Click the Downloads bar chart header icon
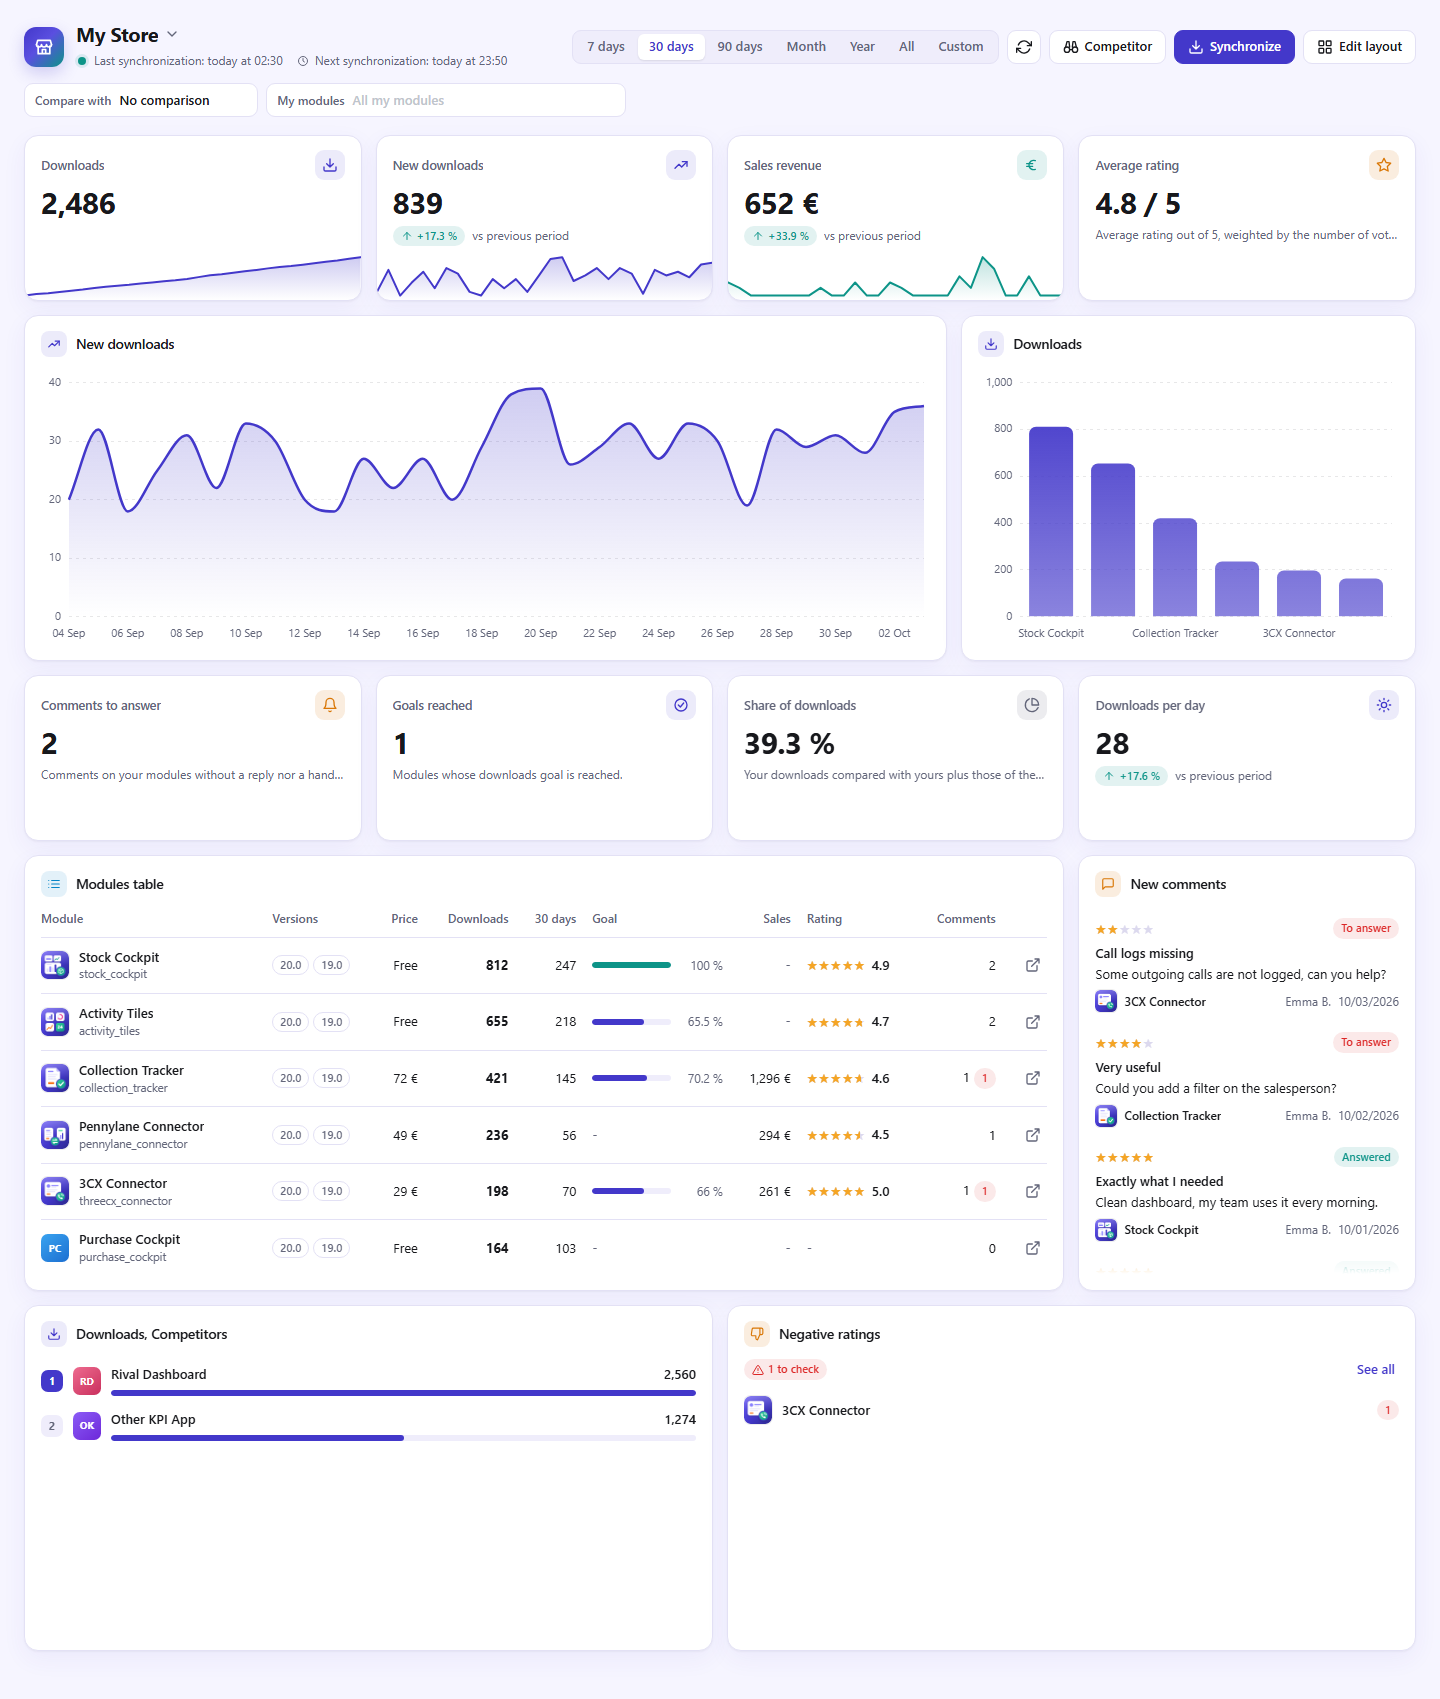 pos(991,344)
